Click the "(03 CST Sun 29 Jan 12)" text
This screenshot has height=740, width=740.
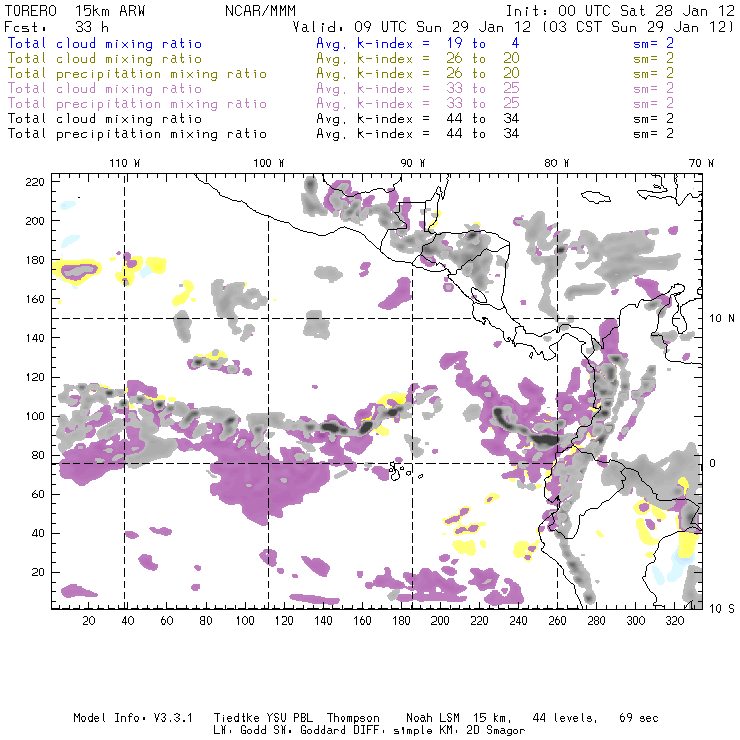coord(638,27)
